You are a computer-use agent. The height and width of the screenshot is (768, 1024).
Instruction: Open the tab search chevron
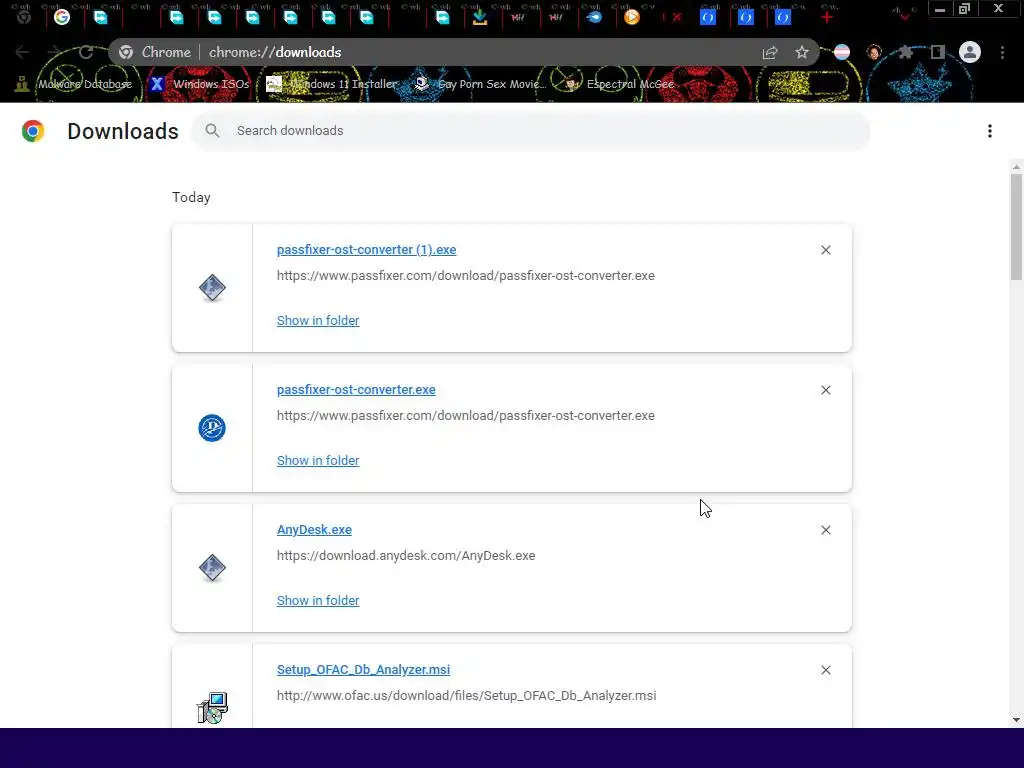(x=904, y=16)
